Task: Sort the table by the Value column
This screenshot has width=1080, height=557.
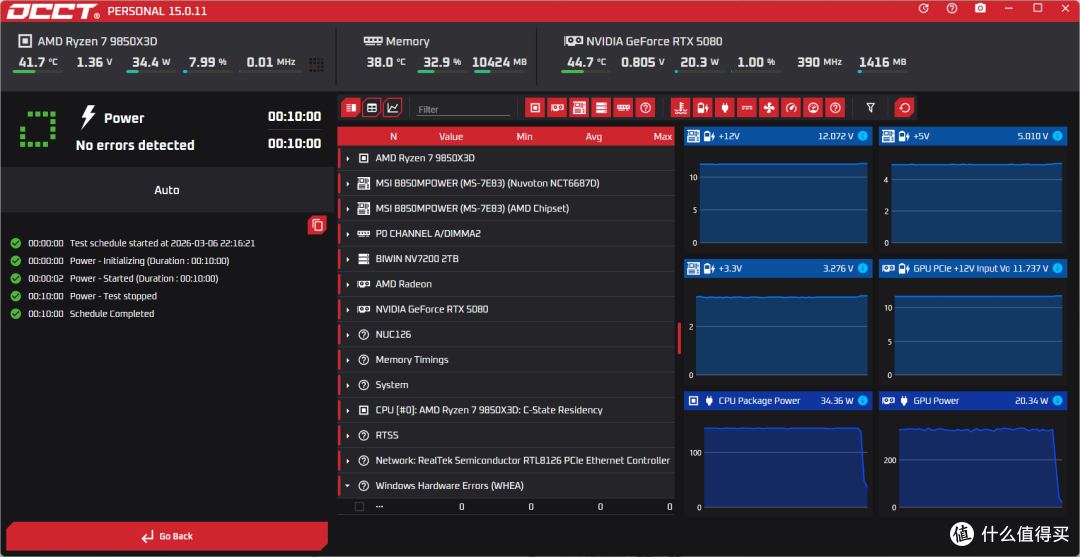Action: (x=451, y=136)
